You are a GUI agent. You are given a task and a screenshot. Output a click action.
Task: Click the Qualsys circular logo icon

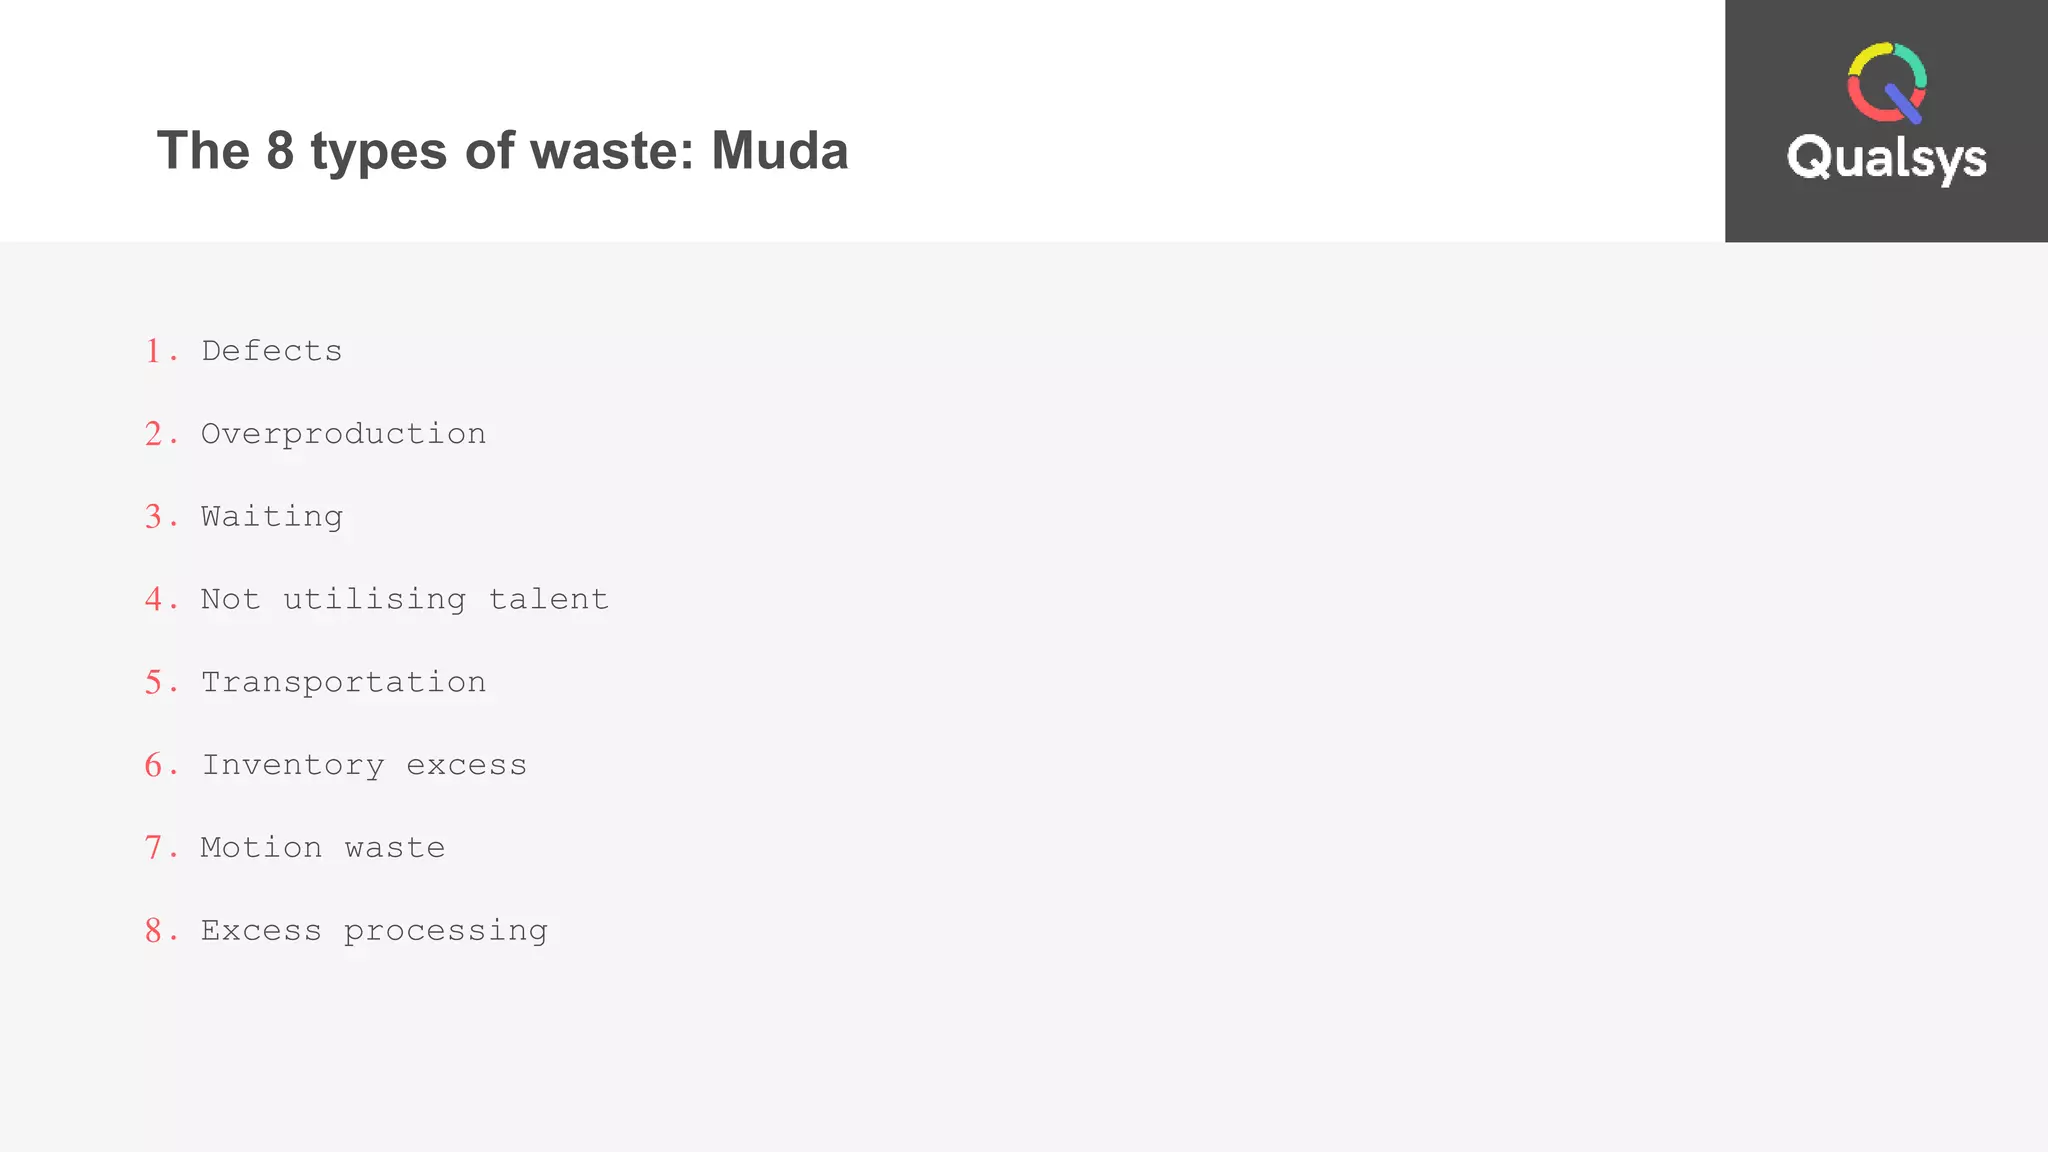(1886, 82)
